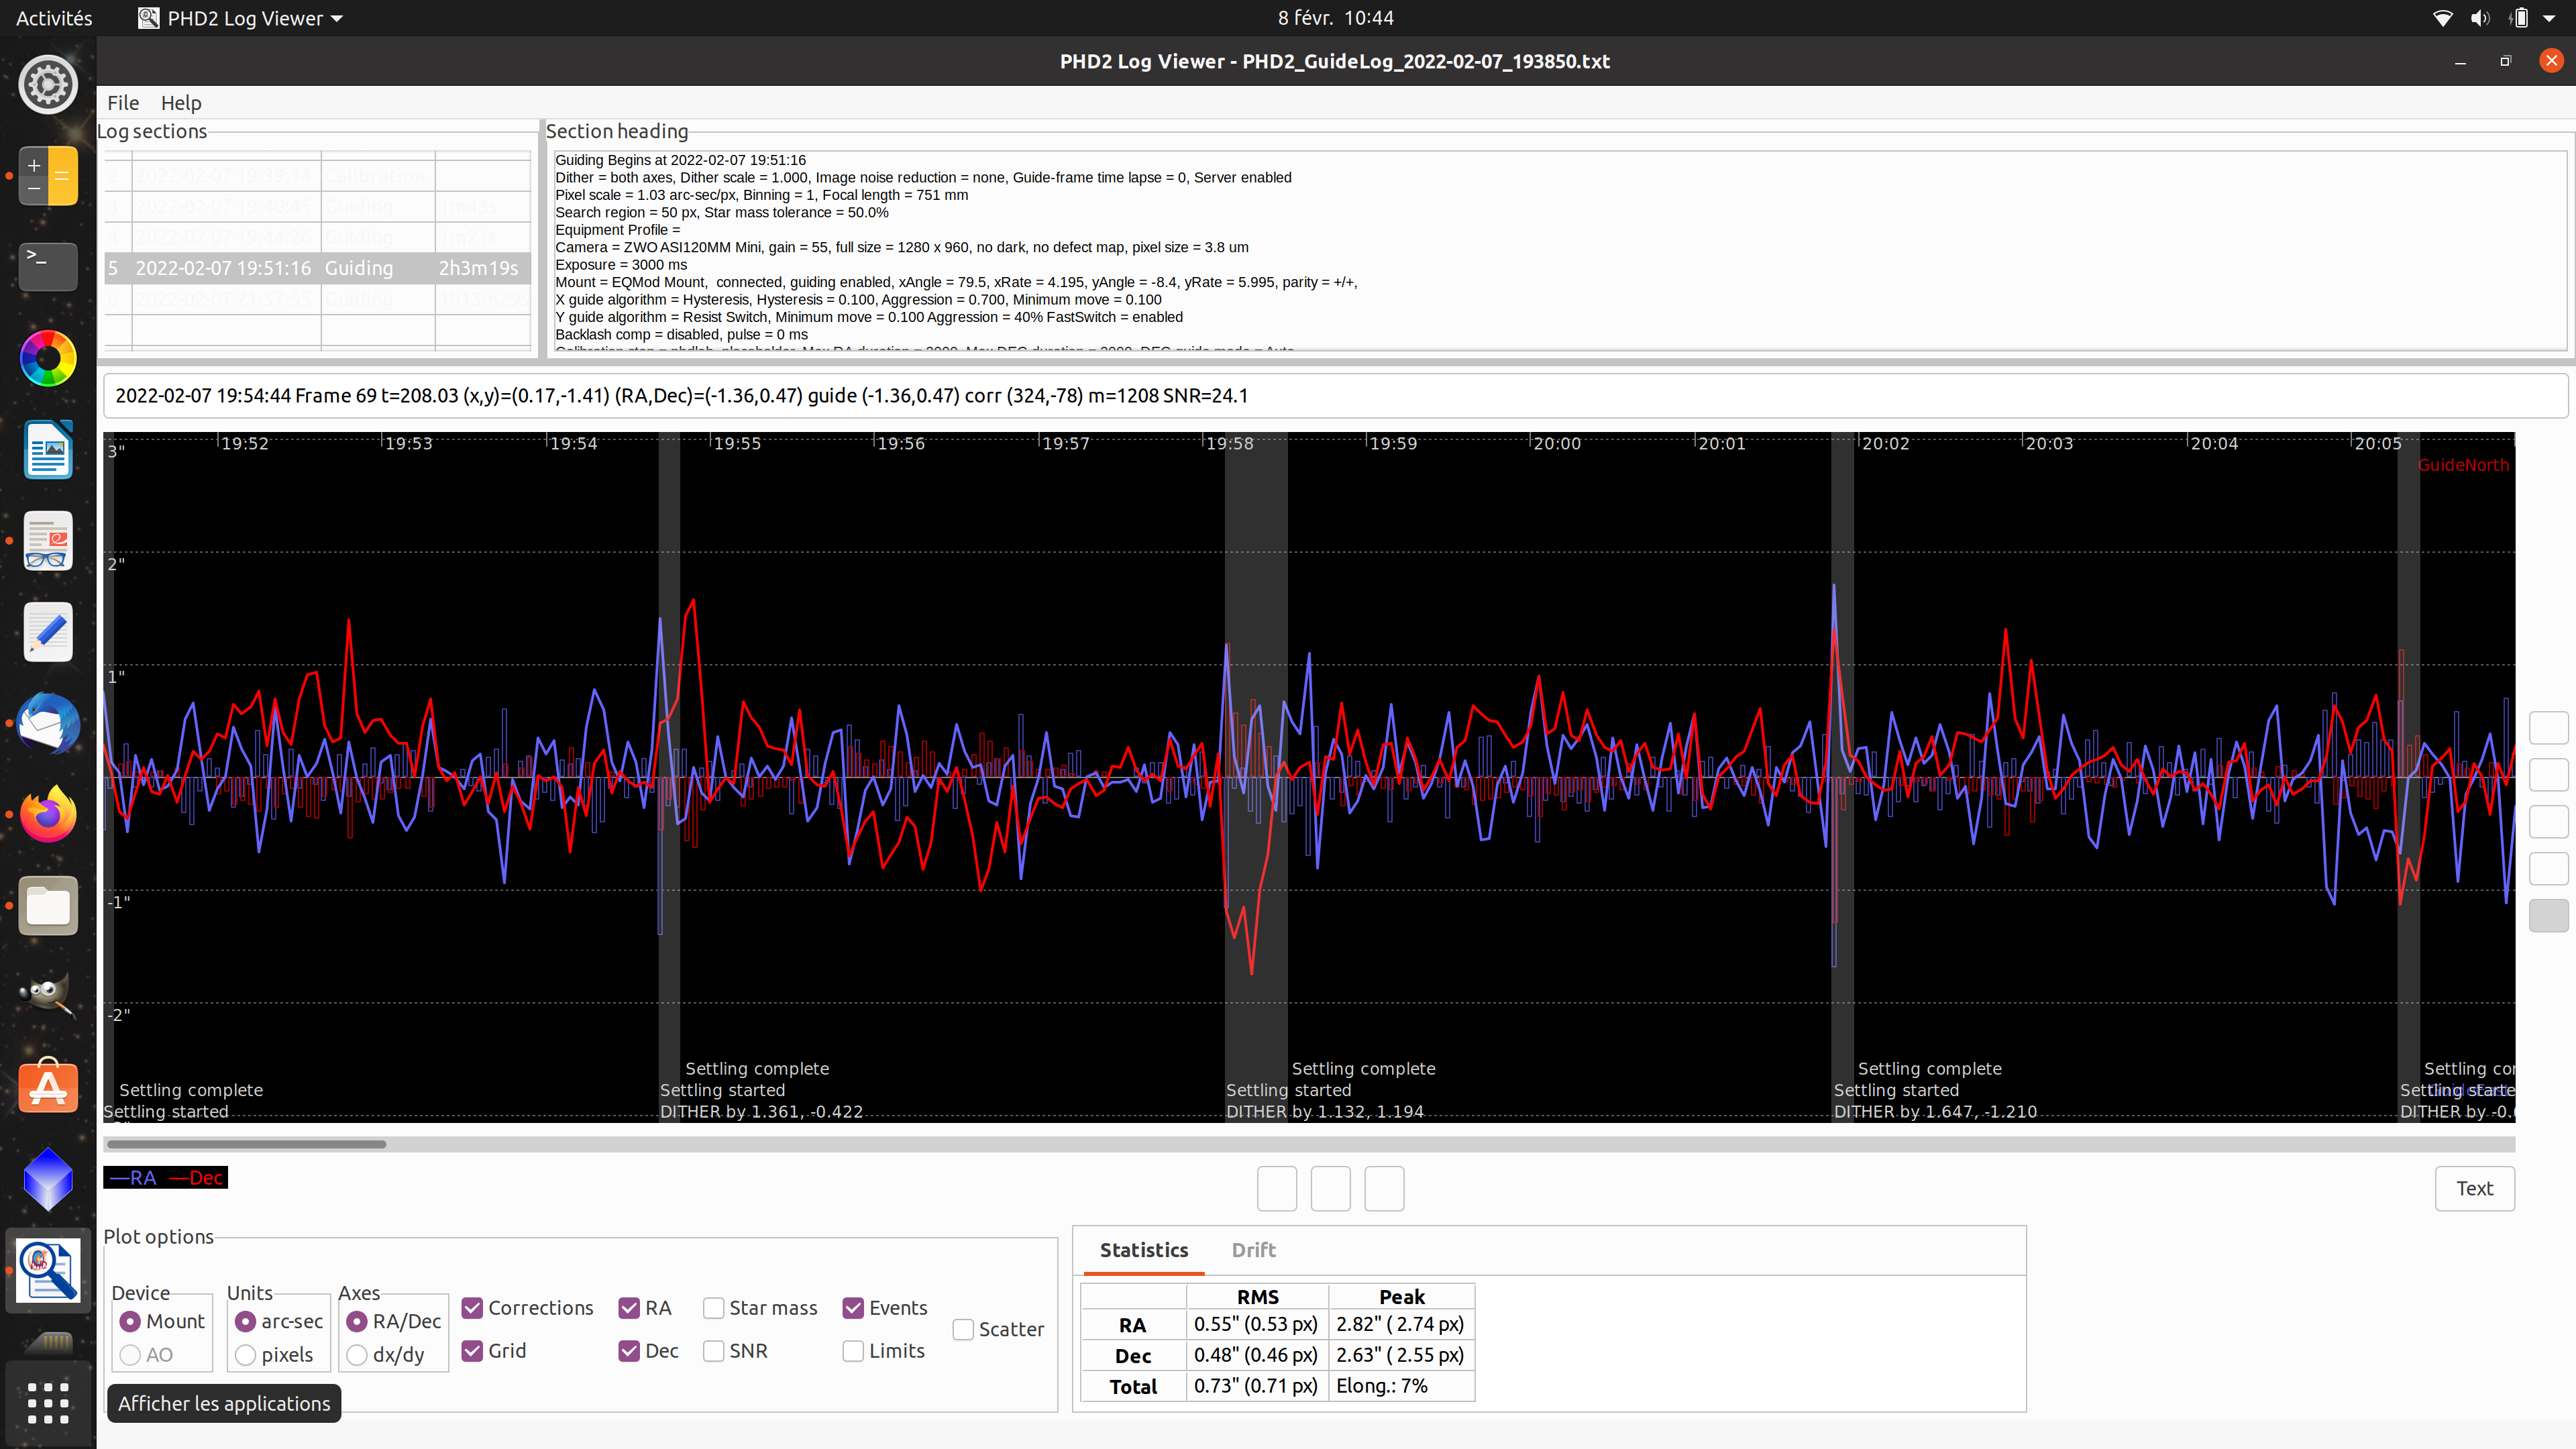2576x1449 pixels.
Task: Select the pixels units radio button
Action: click(x=245, y=1355)
